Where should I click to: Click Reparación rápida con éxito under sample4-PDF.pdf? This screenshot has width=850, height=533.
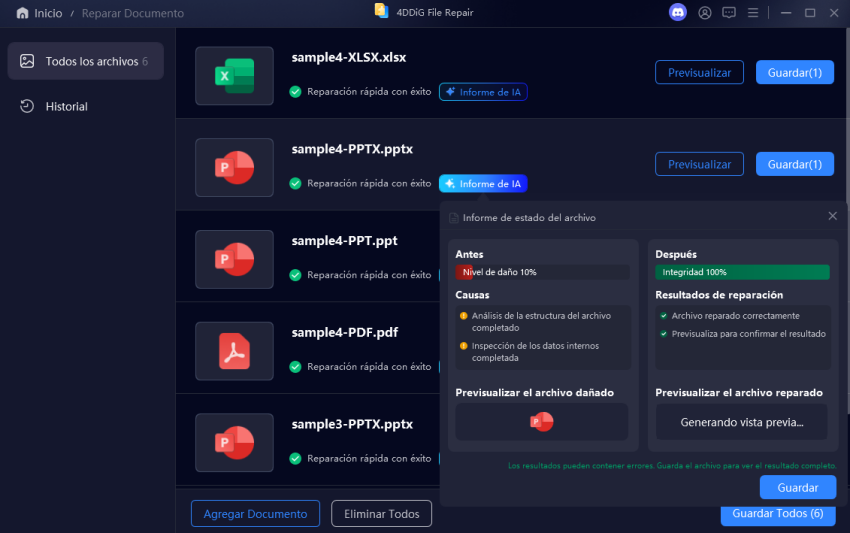pos(369,367)
